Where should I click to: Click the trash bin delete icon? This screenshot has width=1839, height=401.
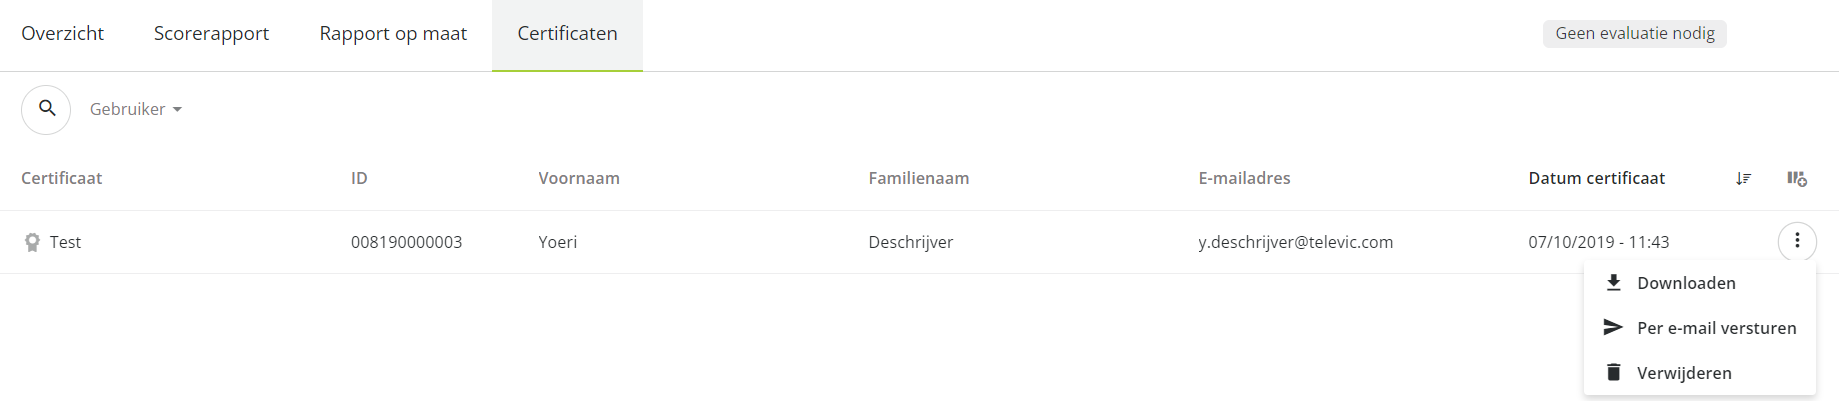1613,372
